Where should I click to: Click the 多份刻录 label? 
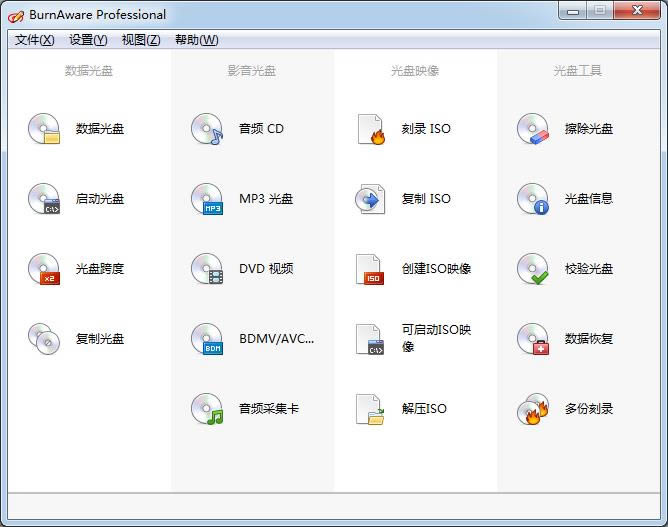[x=589, y=409]
